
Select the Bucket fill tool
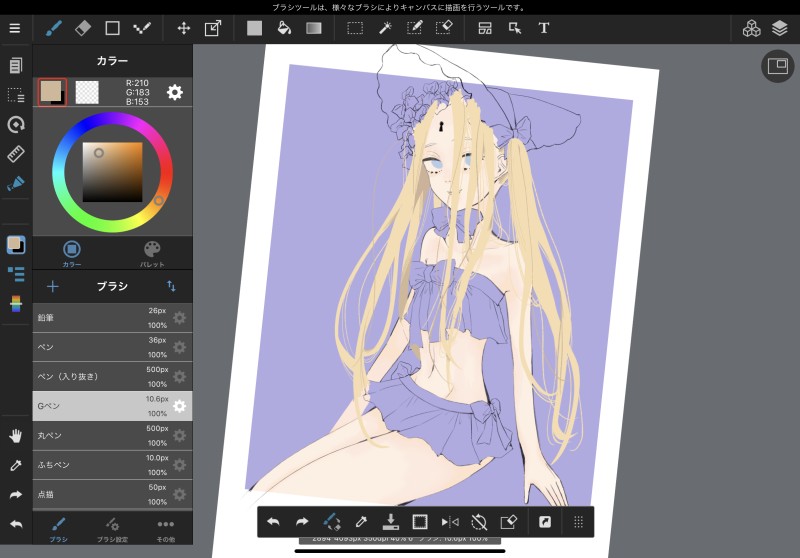(x=284, y=28)
